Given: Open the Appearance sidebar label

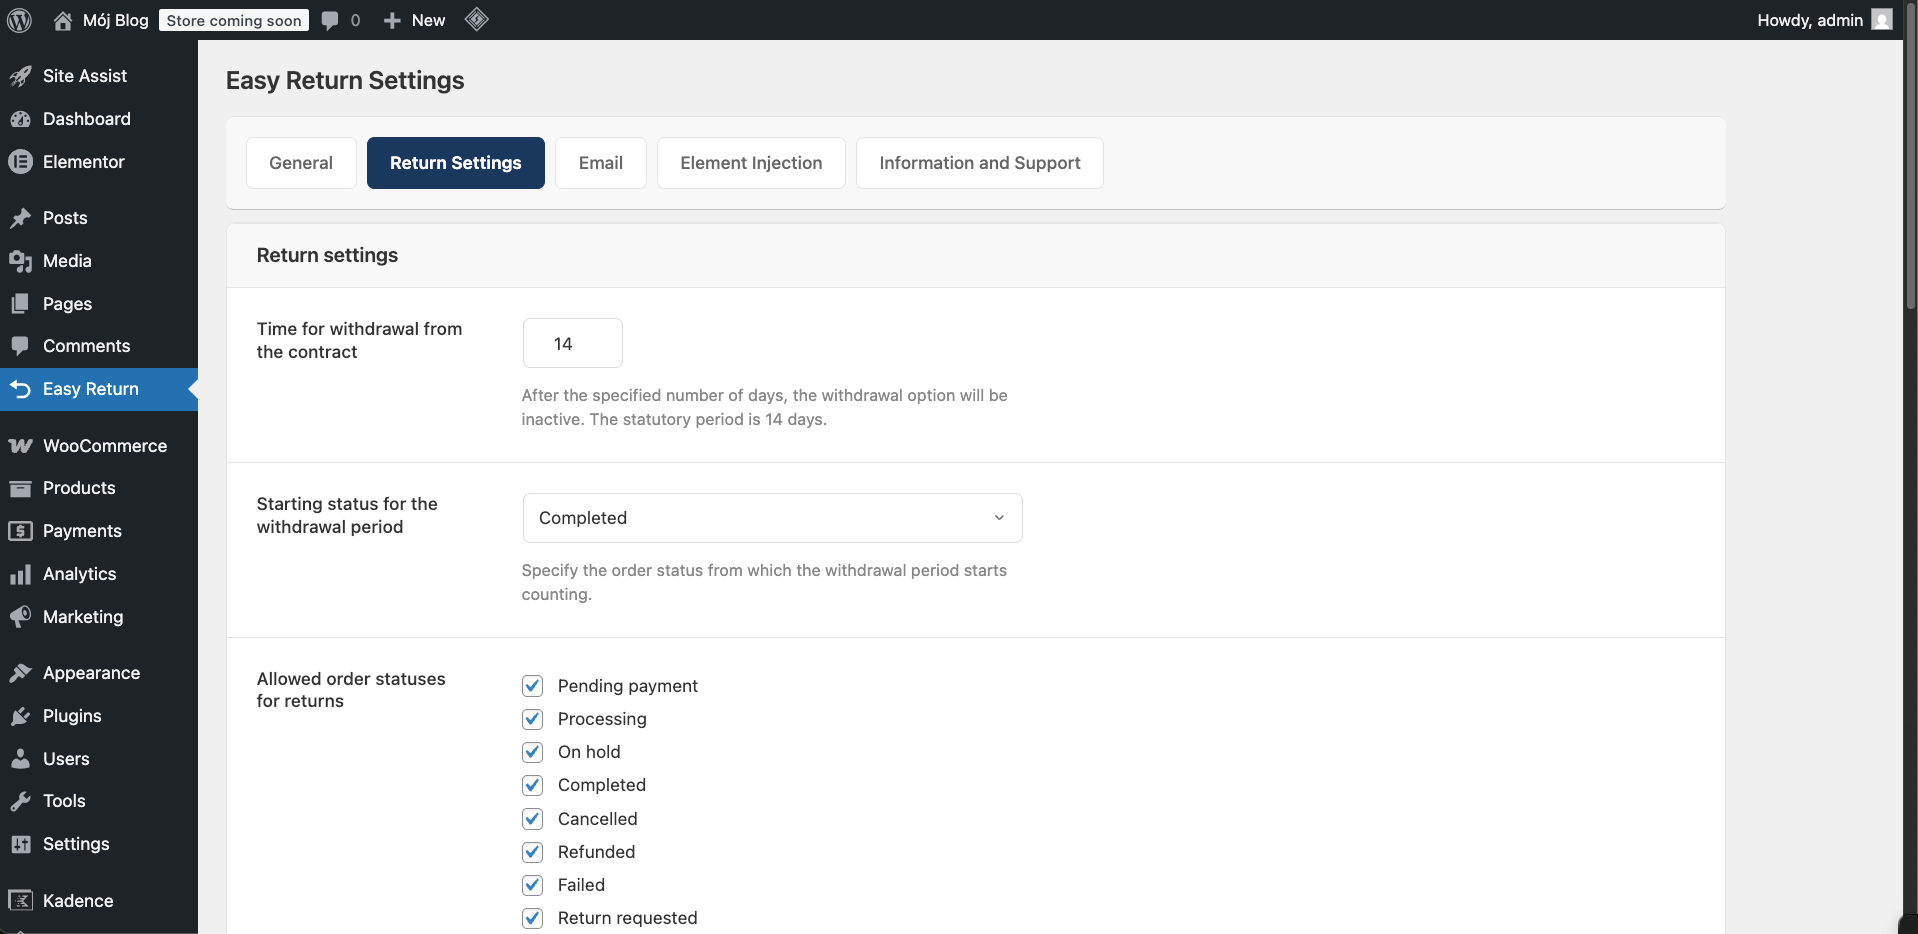Looking at the screenshot, I should (x=92, y=673).
